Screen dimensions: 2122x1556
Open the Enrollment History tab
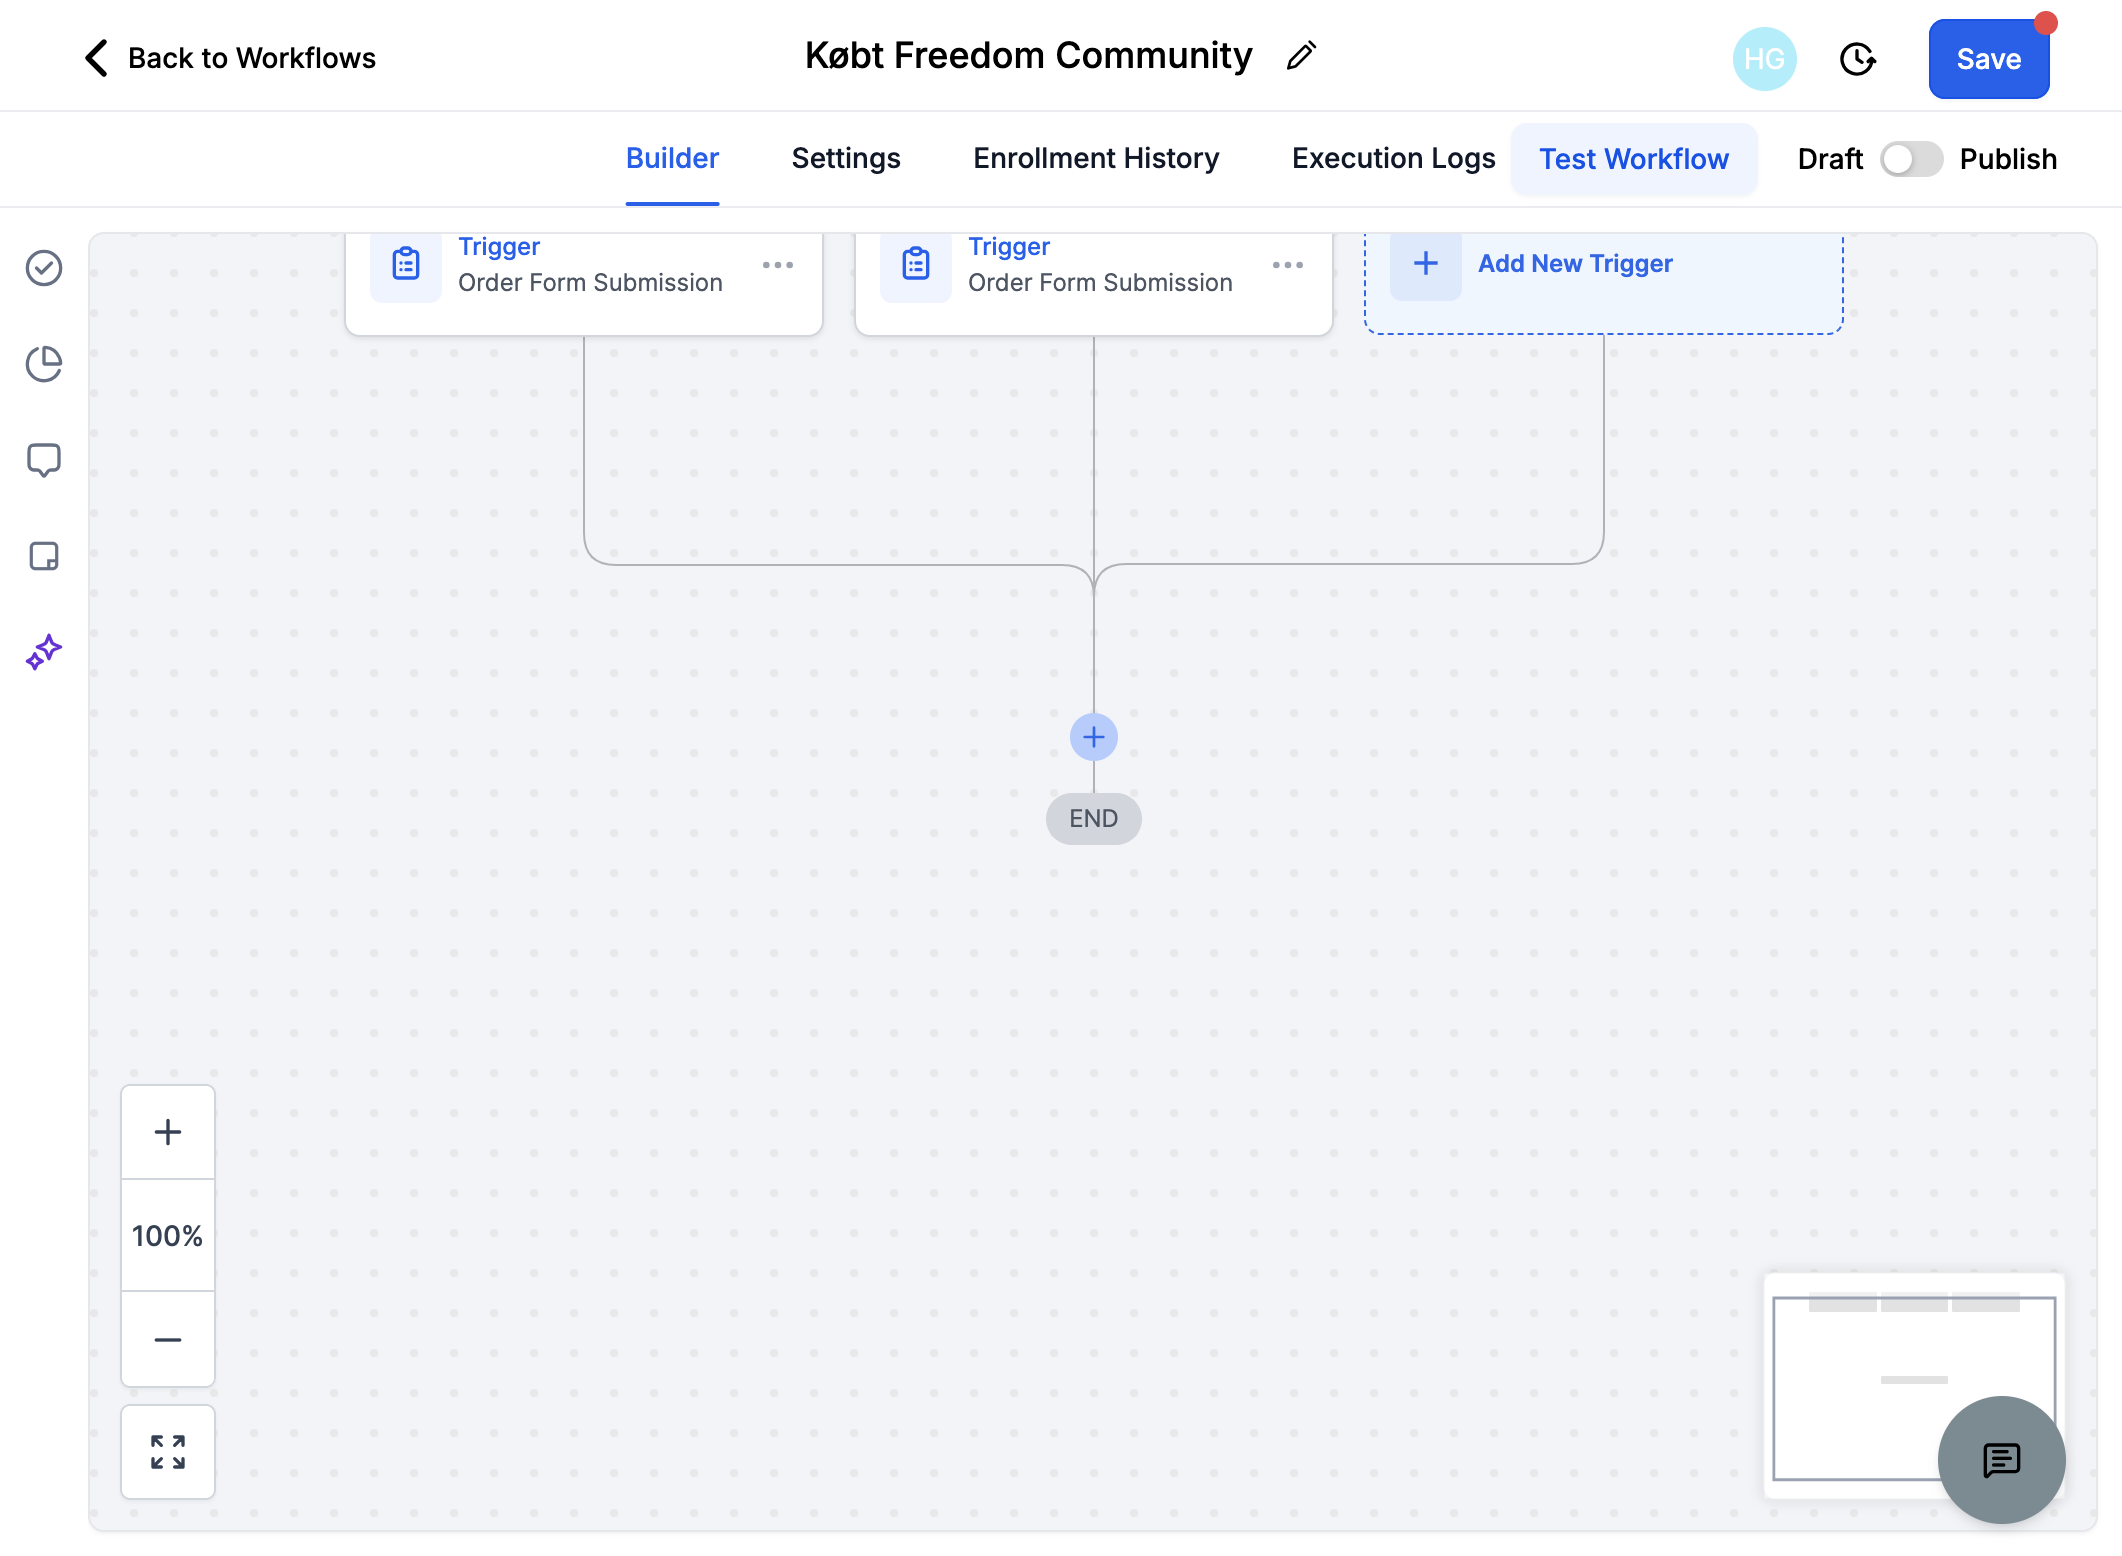(1096, 159)
